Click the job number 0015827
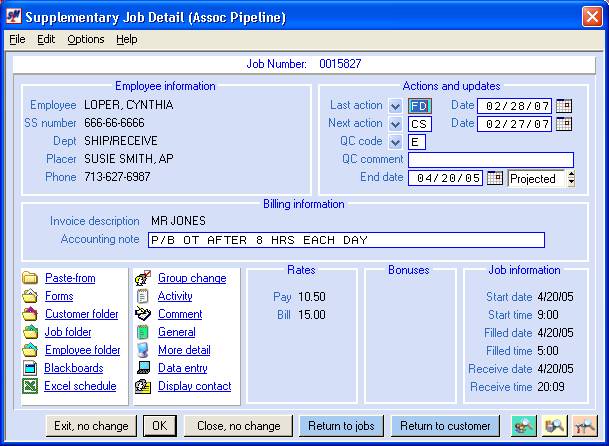 tap(340, 64)
